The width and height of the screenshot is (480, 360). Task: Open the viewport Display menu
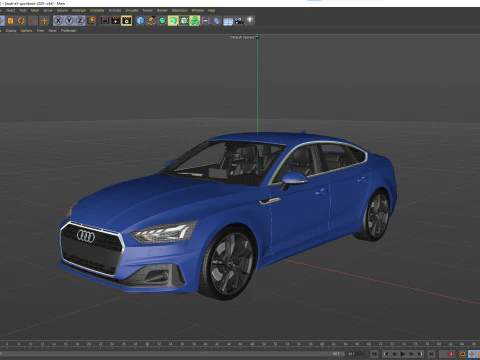11,30
